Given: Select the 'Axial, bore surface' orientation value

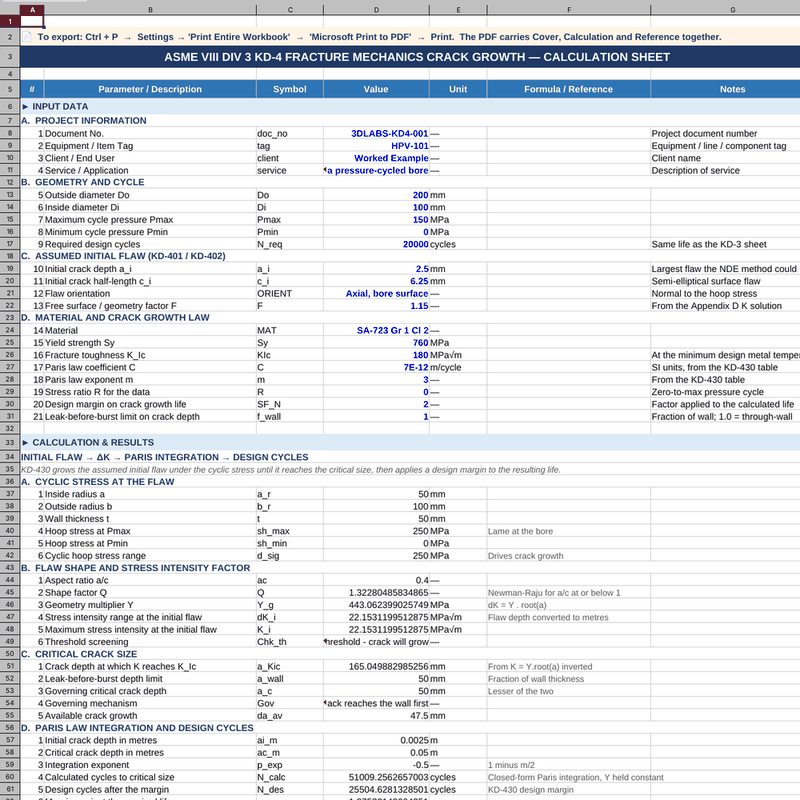Looking at the screenshot, I should (x=376, y=293).
